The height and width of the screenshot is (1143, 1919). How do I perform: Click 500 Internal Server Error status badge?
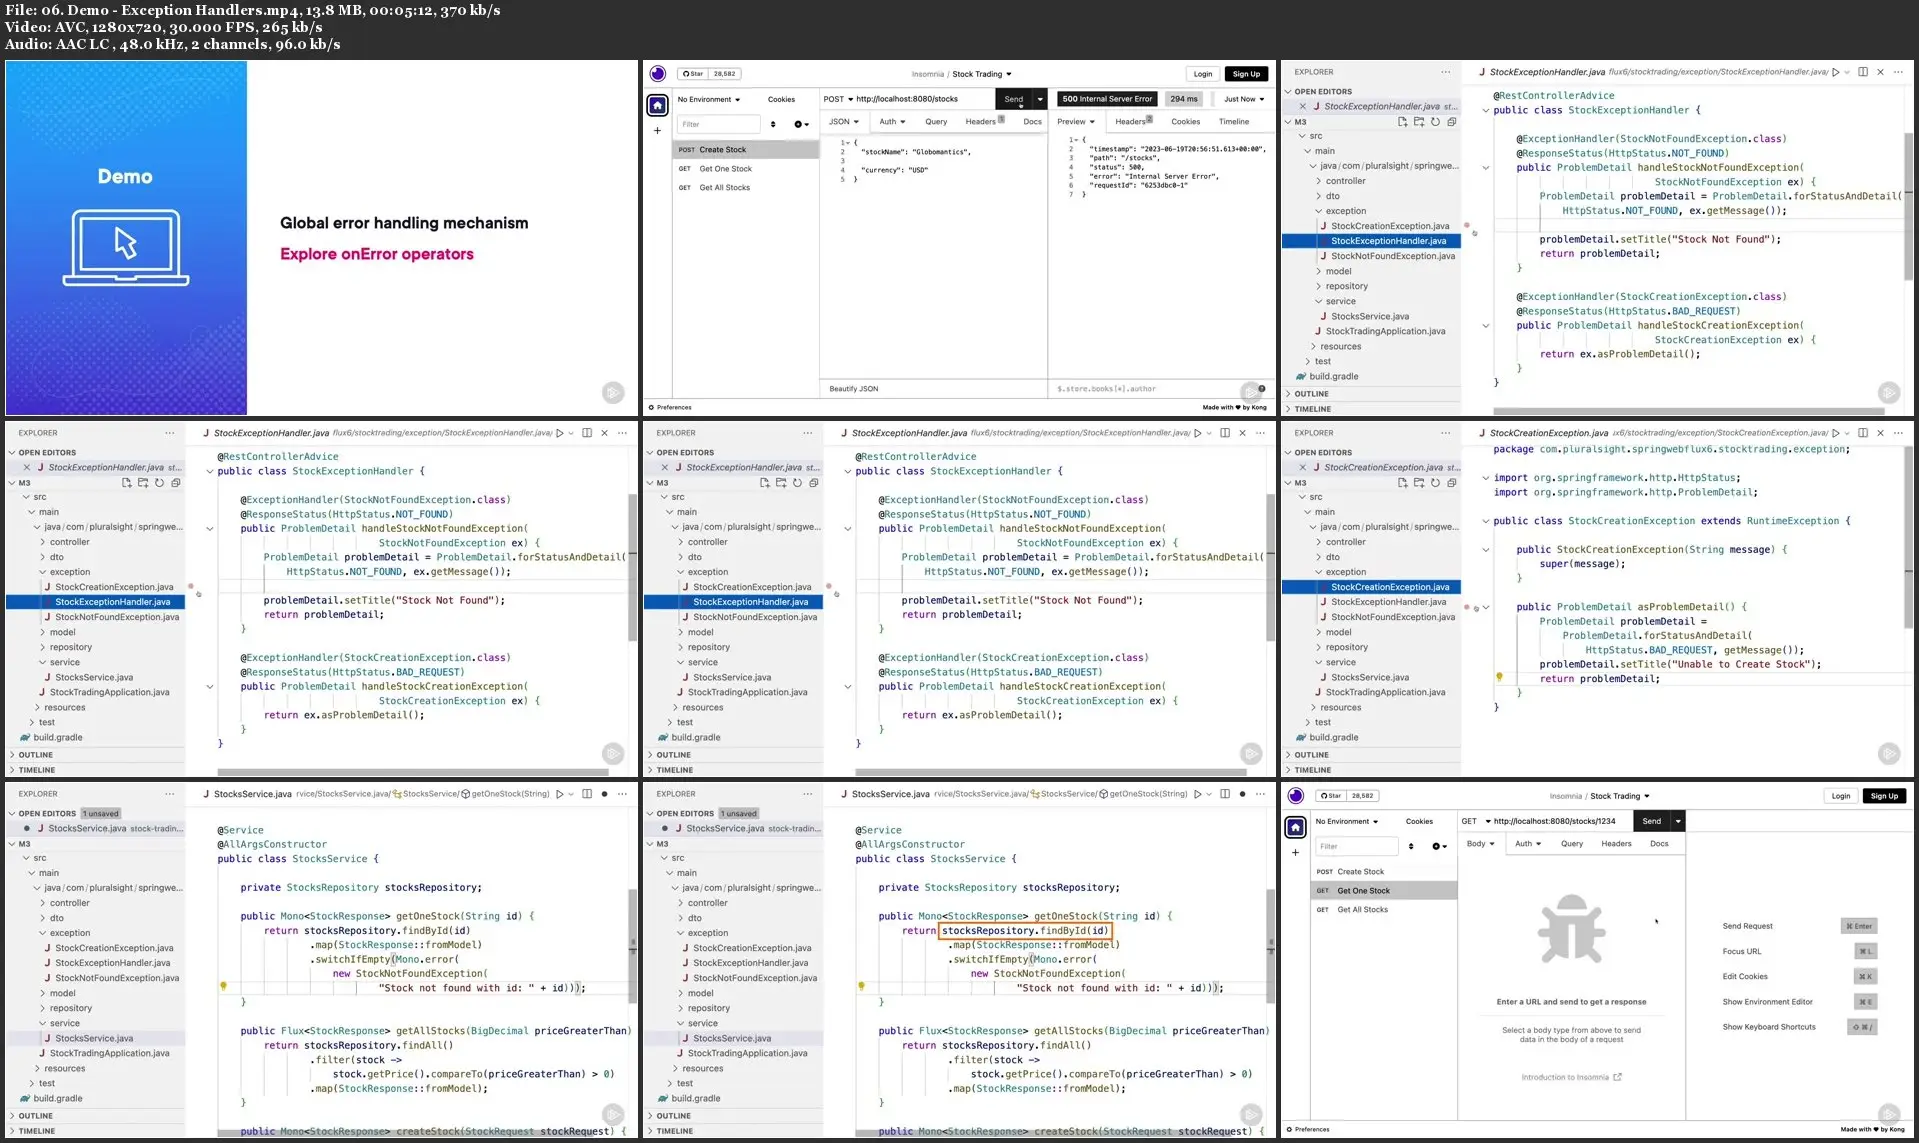pyautogui.click(x=1107, y=99)
